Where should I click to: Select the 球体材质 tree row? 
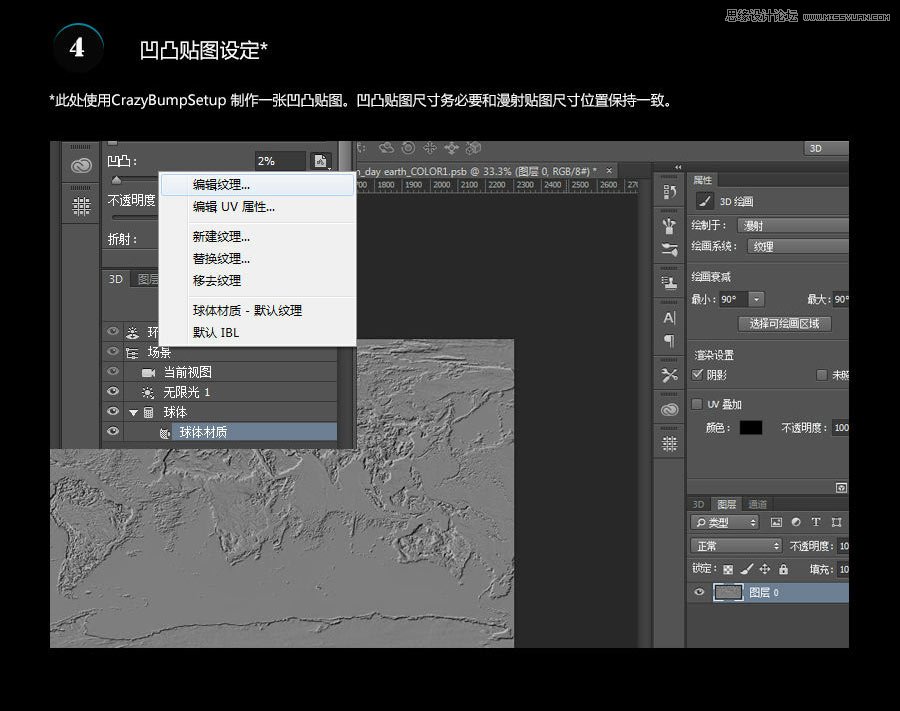tap(220, 432)
